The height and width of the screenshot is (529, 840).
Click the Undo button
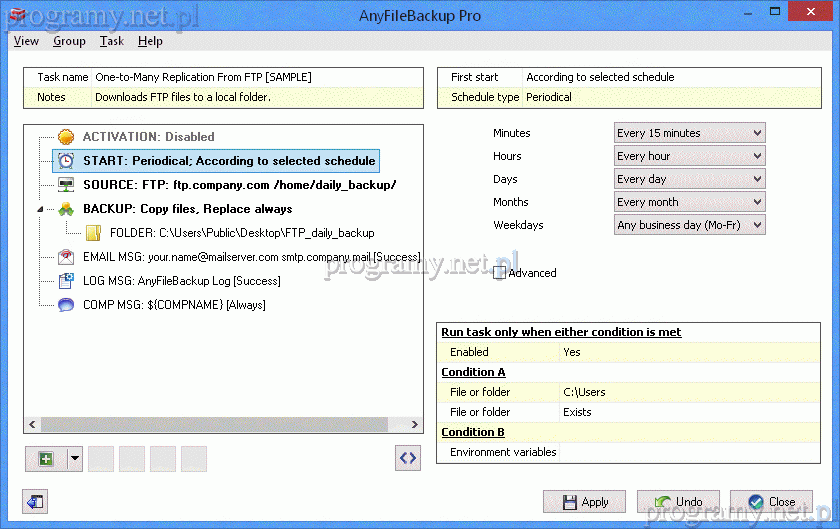[678, 502]
